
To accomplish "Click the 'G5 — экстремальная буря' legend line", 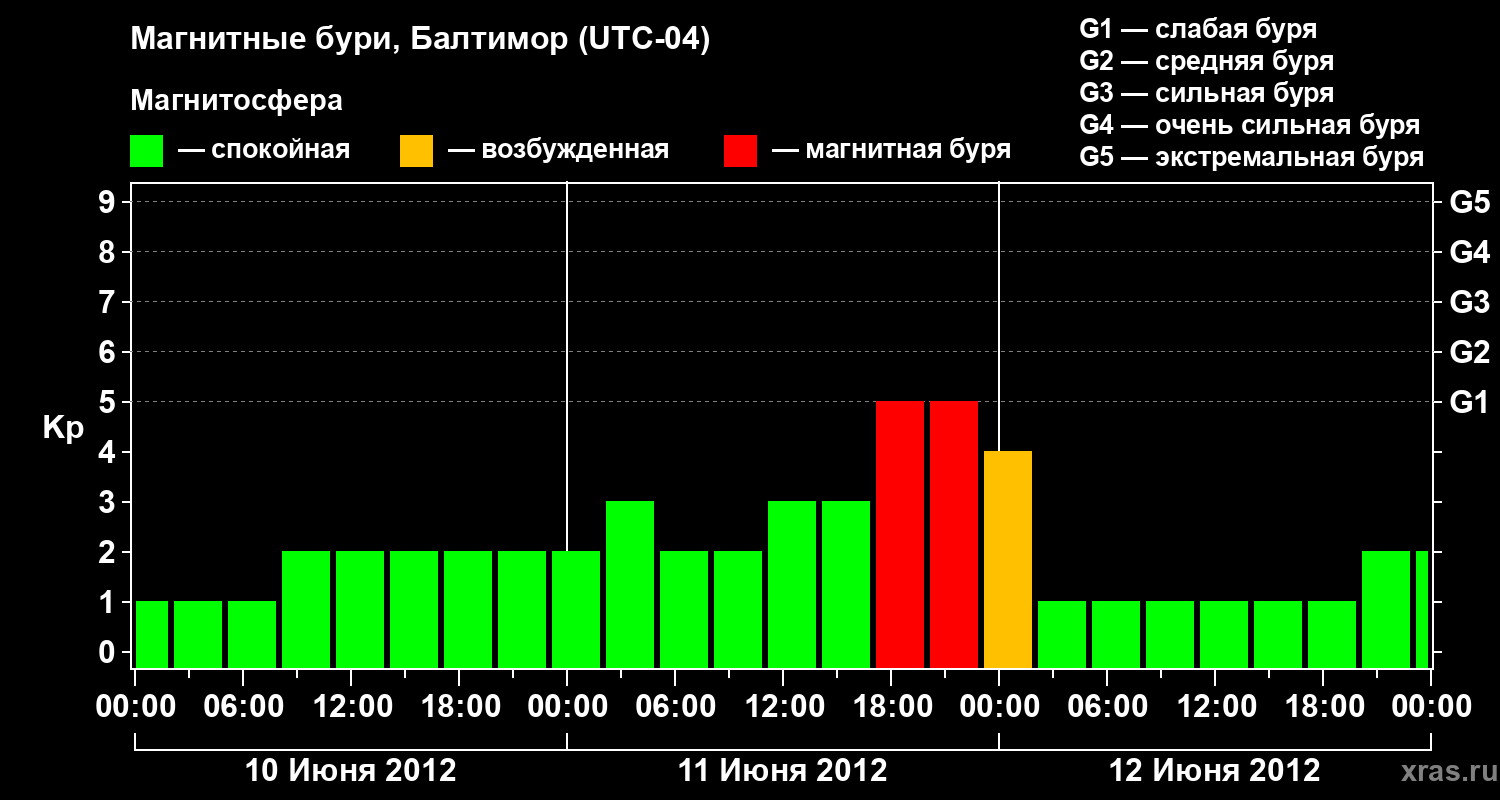I will (x=1251, y=157).
